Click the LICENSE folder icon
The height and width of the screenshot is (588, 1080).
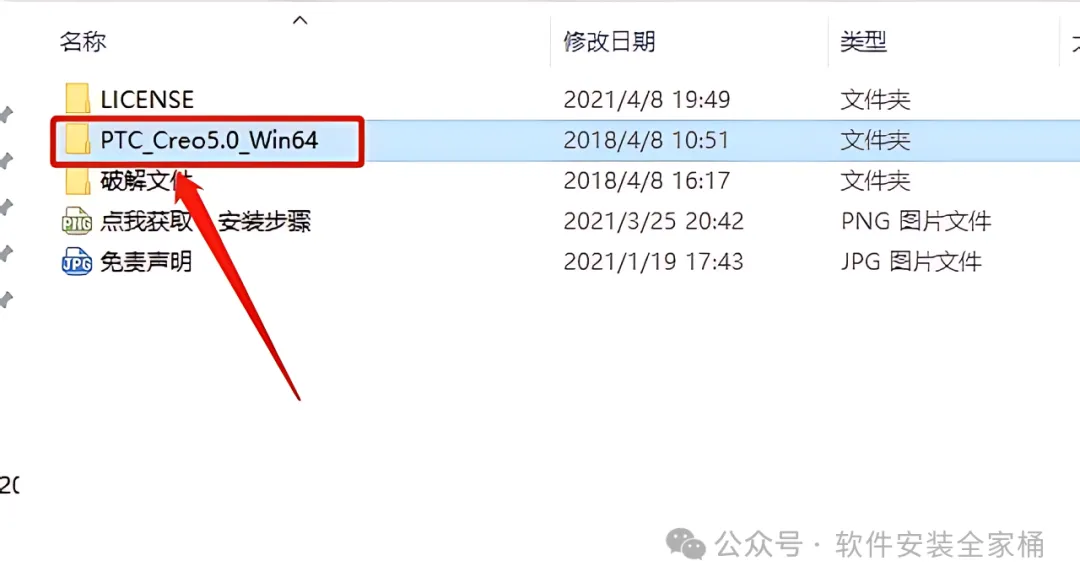click(x=77, y=99)
